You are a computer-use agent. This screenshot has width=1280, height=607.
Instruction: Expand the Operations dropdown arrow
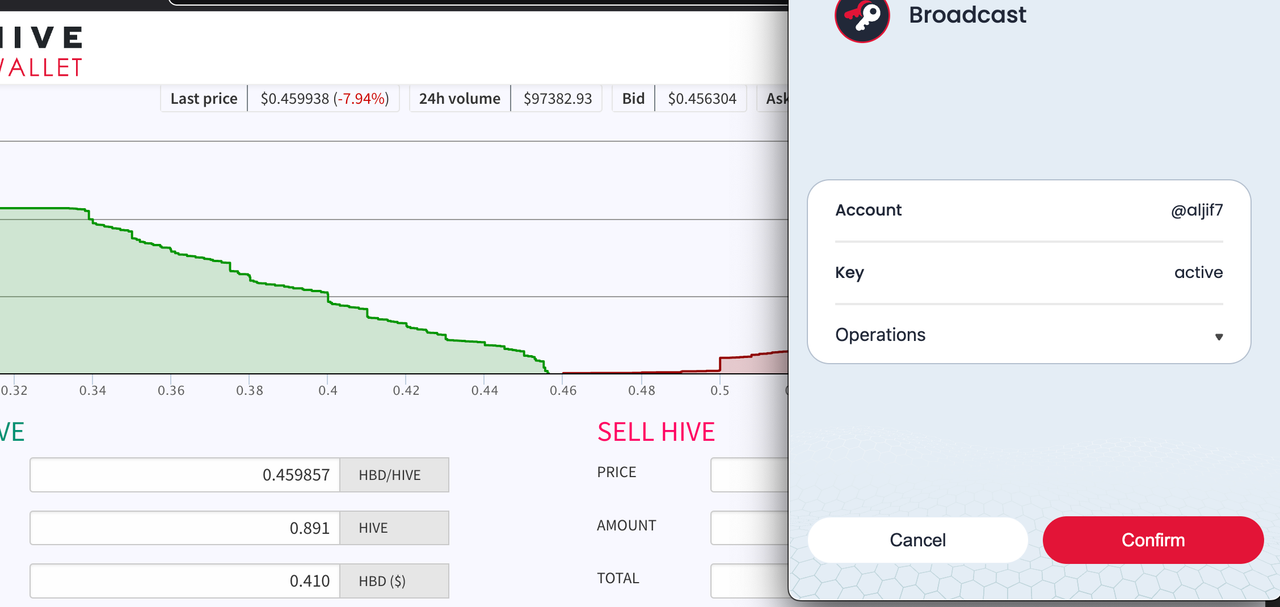1218,336
